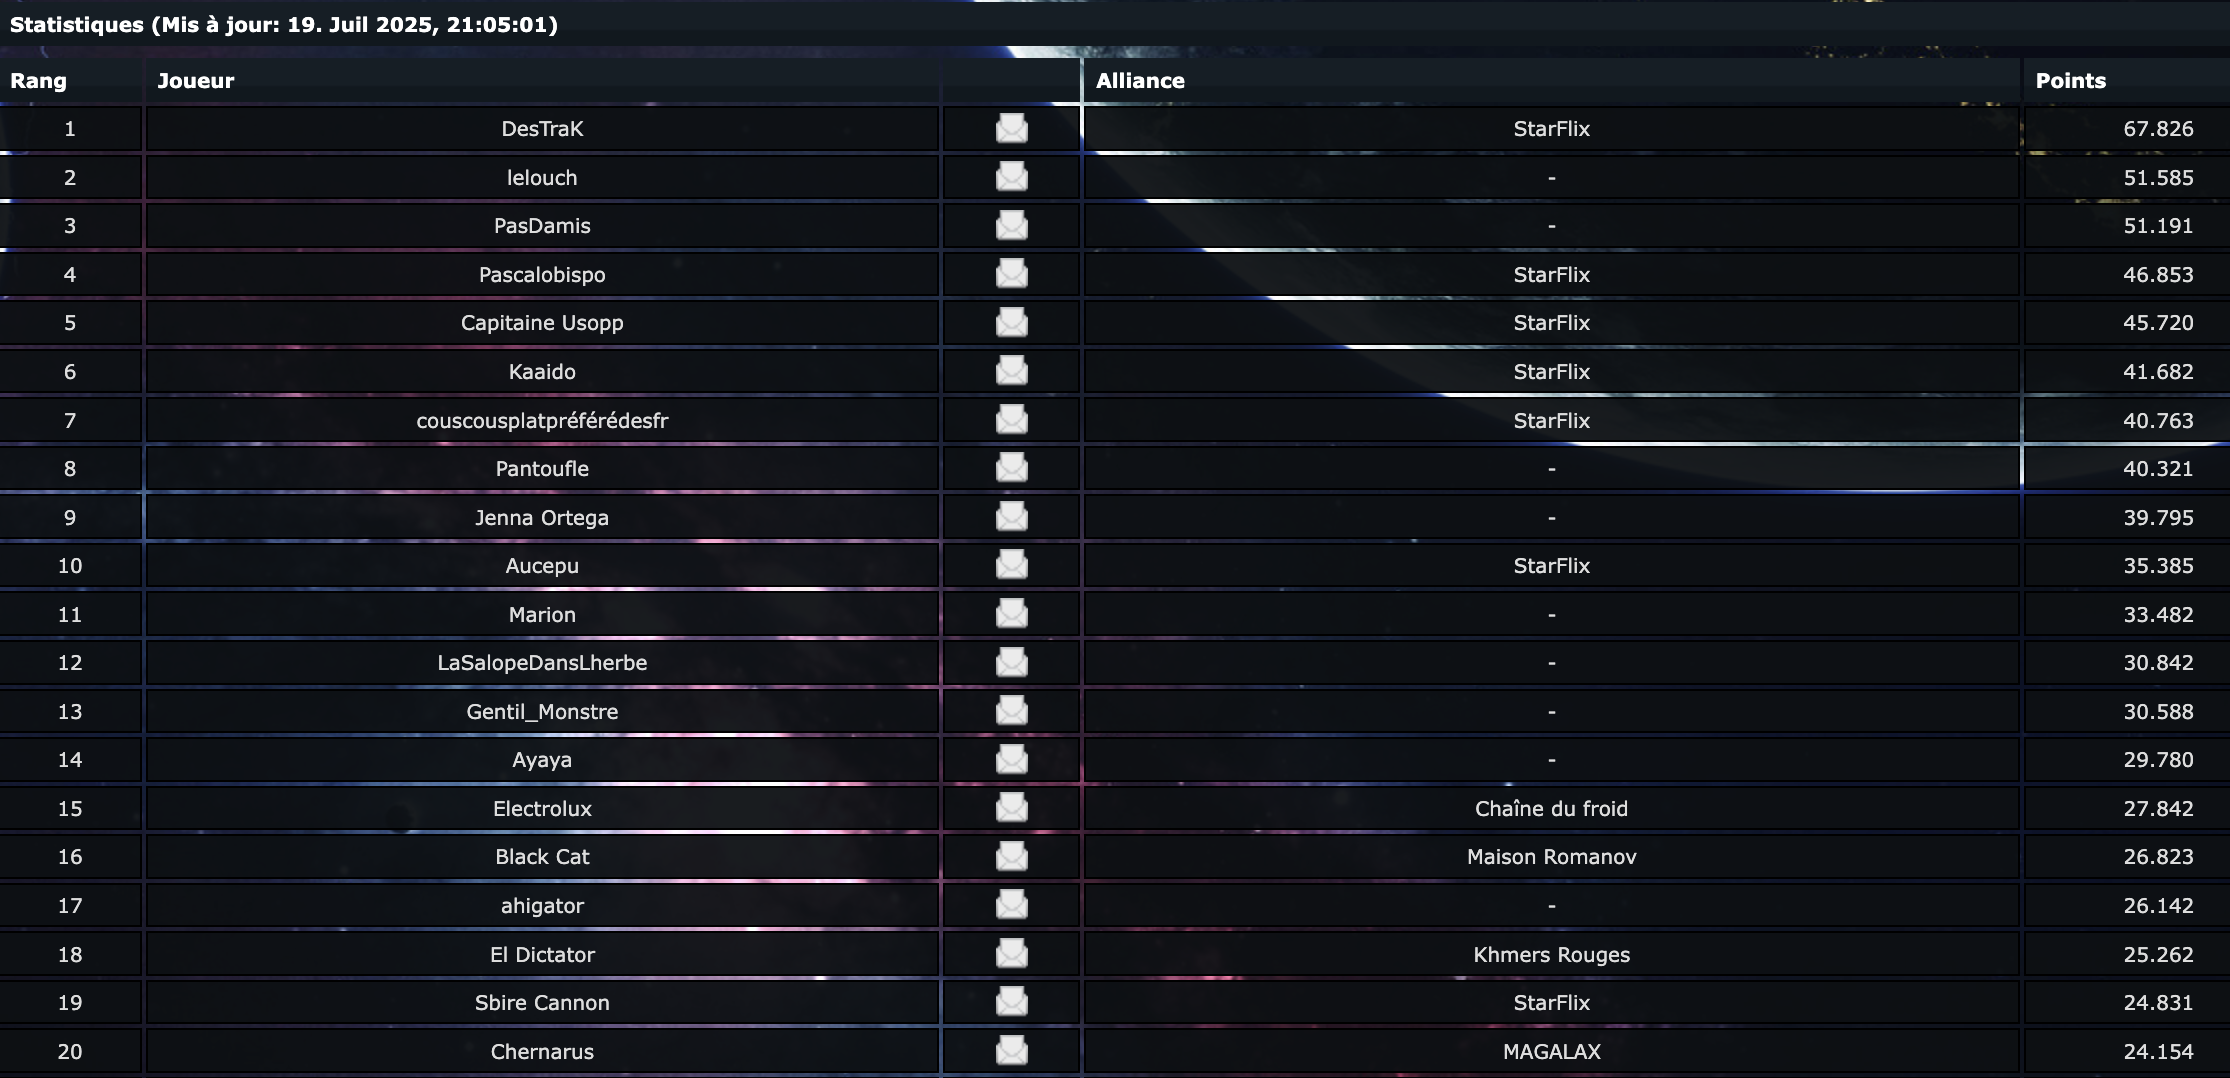
Task: Select player LaSalopeDansLherbe
Action: (542, 663)
